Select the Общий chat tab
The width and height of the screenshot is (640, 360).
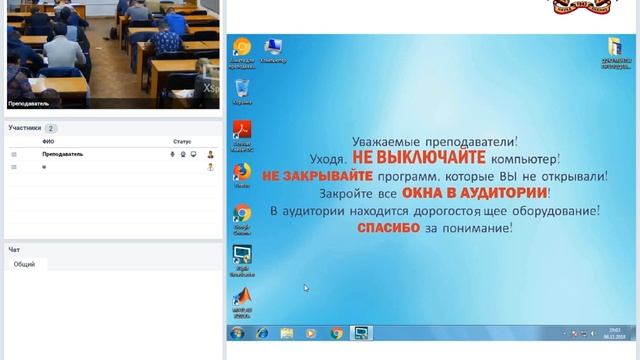click(x=24, y=264)
